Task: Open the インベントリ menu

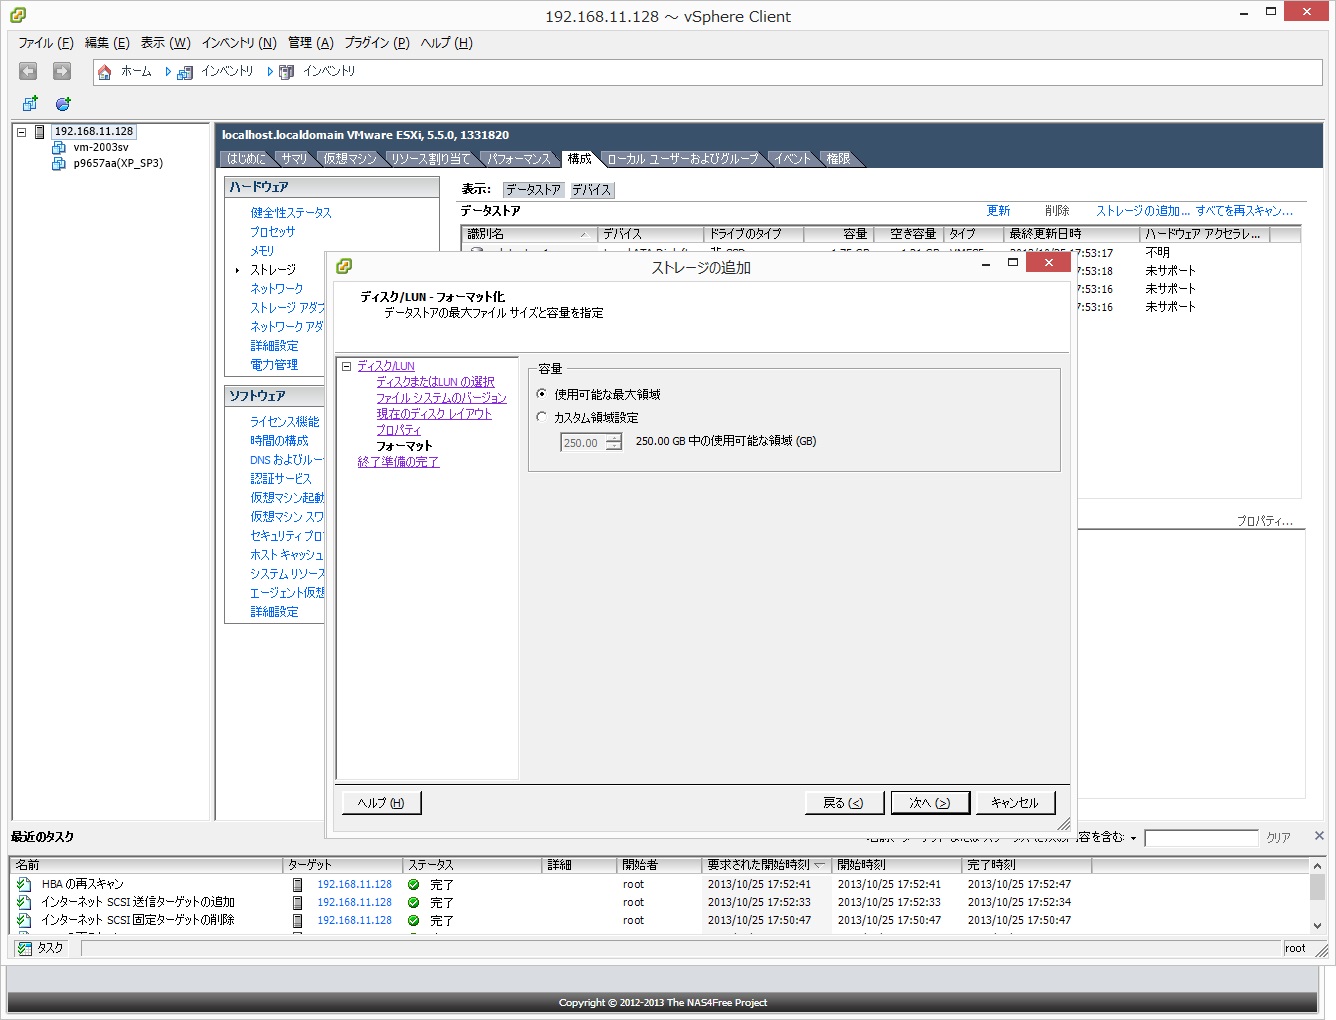Action: point(239,43)
